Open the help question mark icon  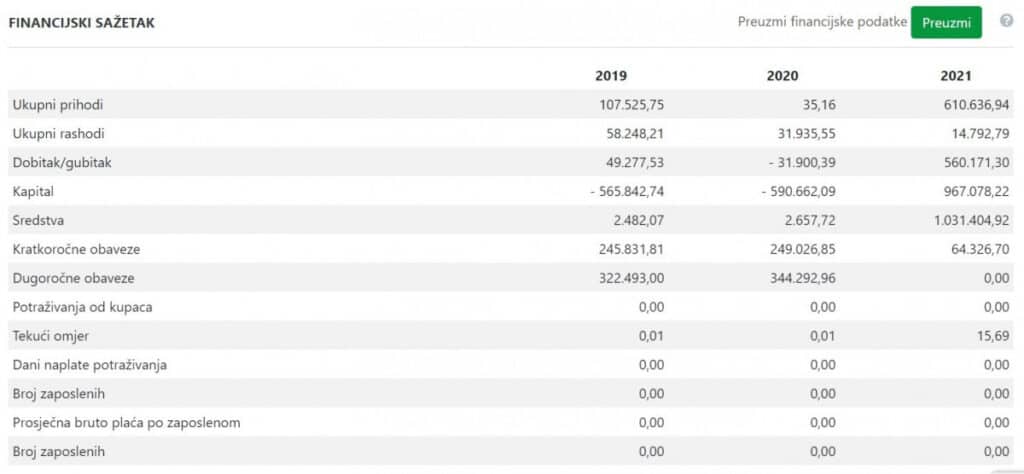(1006, 21)
